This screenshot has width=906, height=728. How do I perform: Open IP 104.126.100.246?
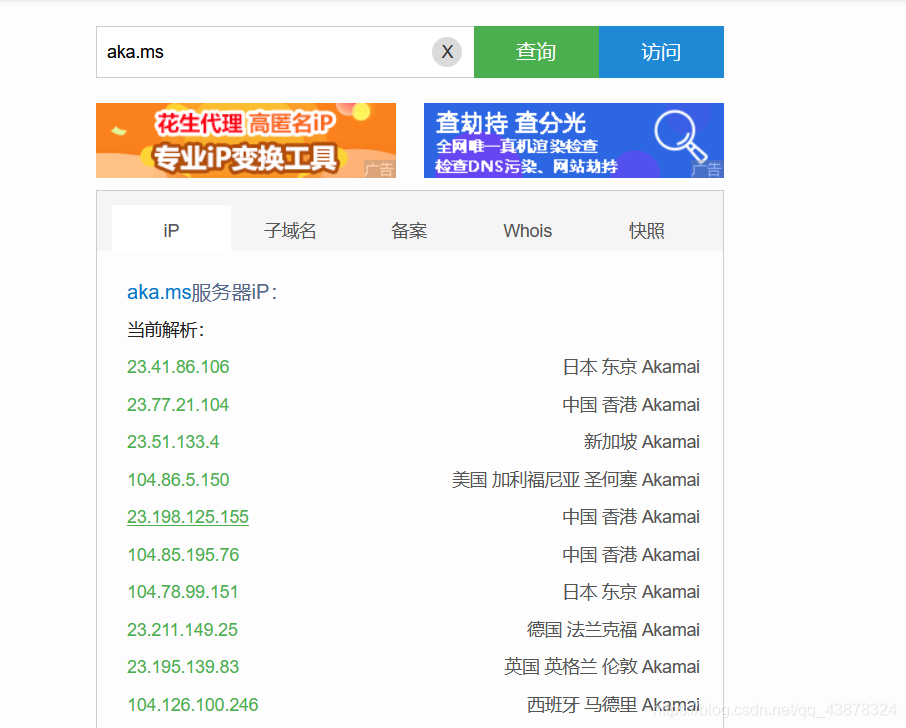click(x=192, y=704)
